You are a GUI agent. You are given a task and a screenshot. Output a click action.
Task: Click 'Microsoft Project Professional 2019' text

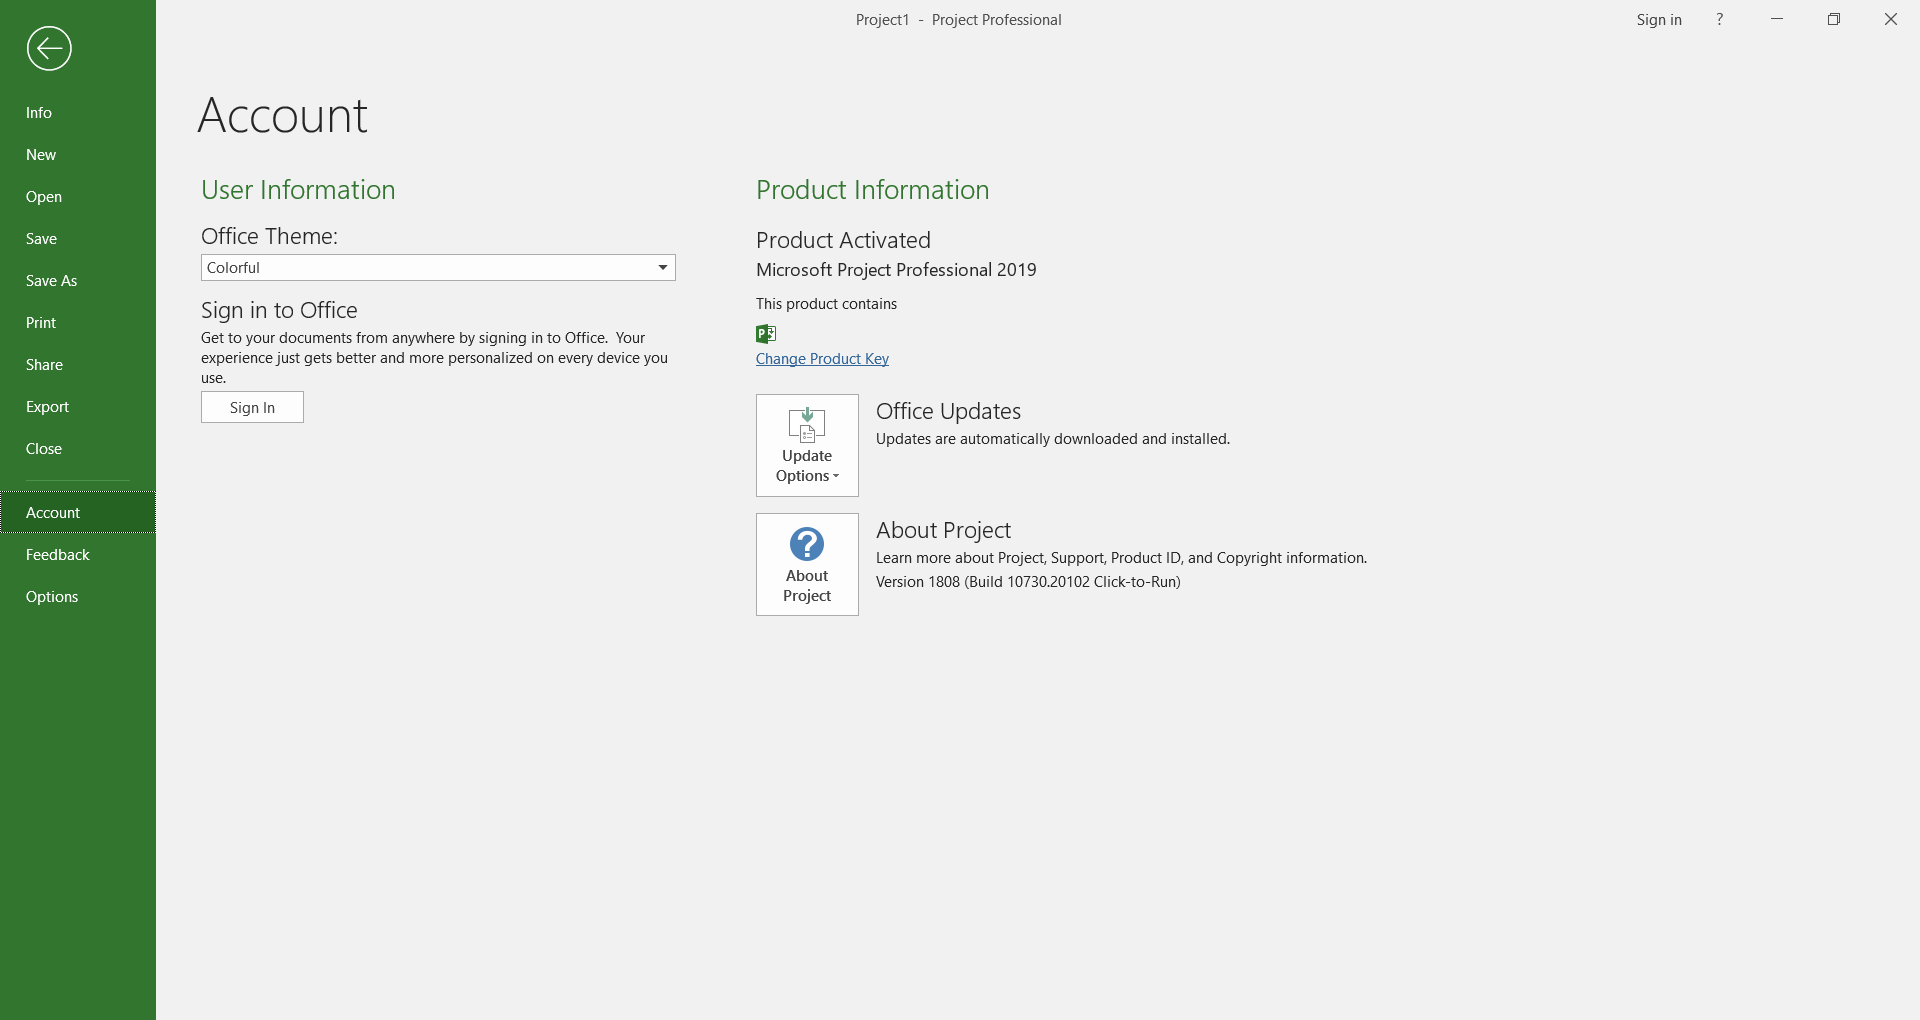click(x=896, y=270)
